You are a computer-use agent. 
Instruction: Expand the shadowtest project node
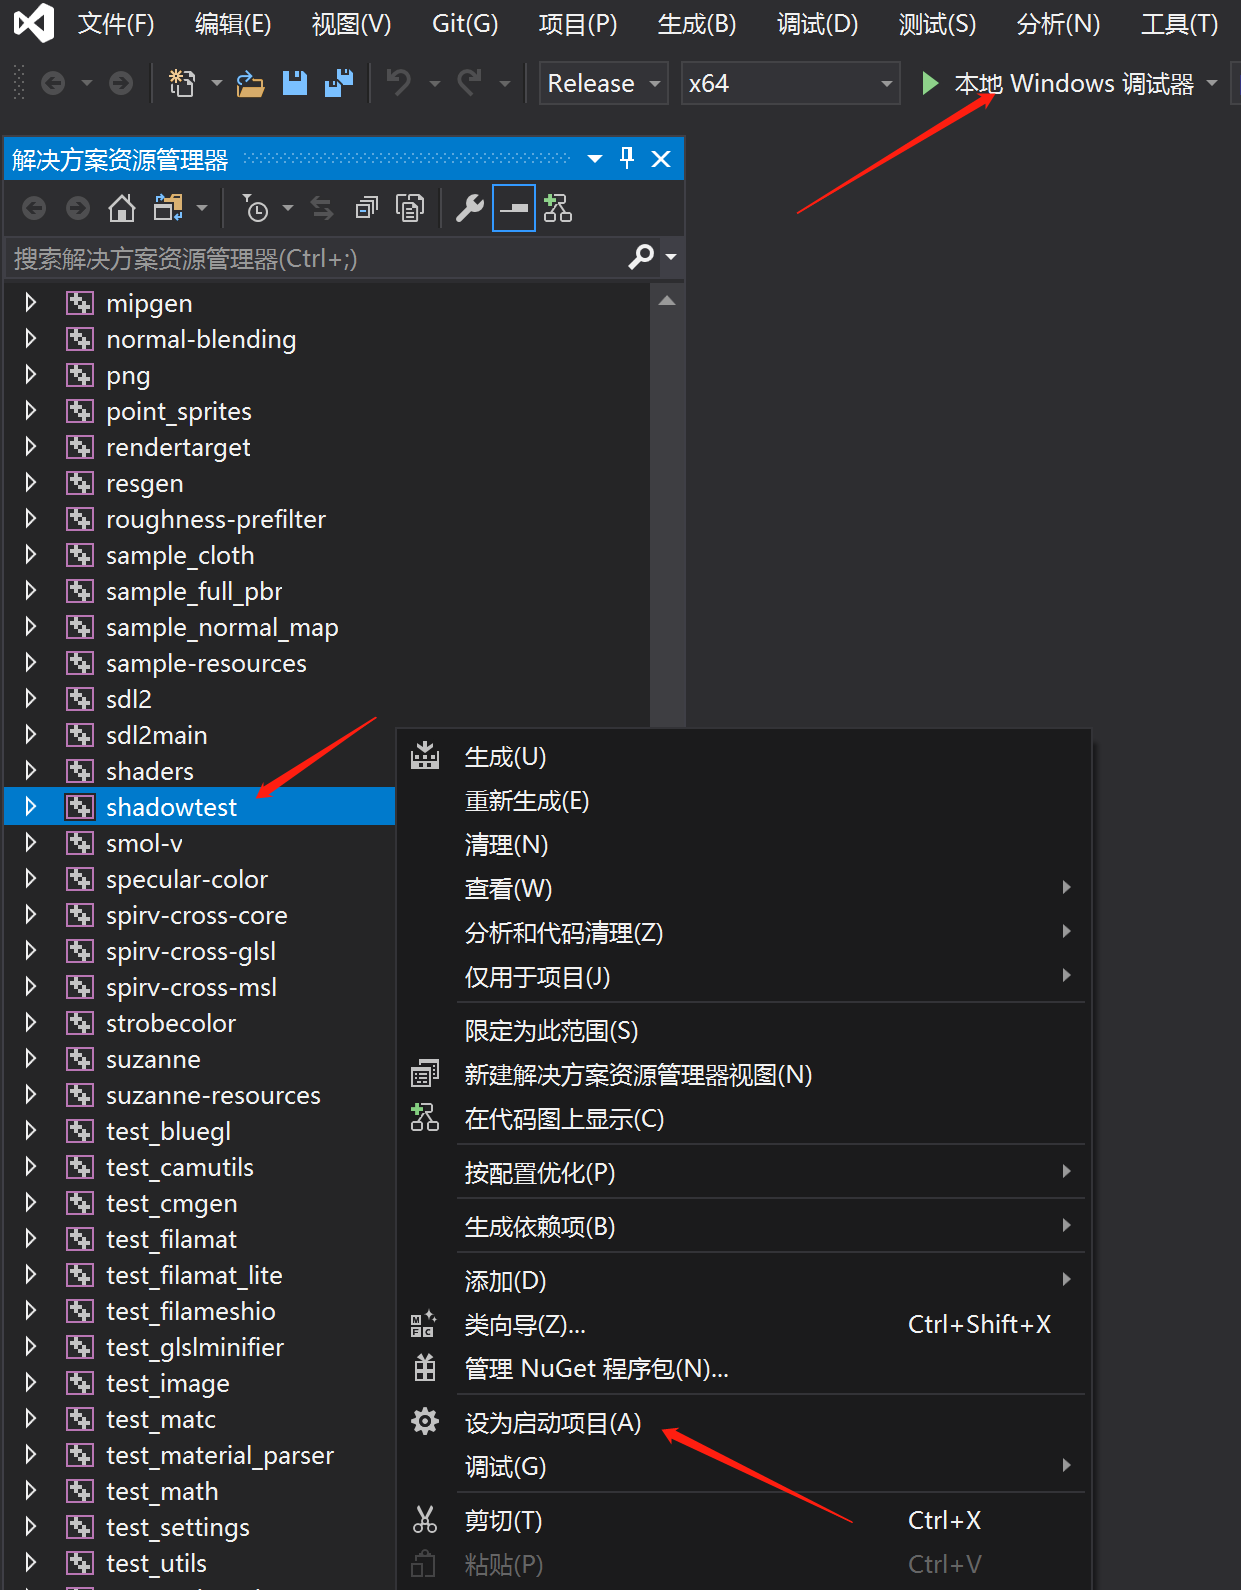click(x=31, y=806)
